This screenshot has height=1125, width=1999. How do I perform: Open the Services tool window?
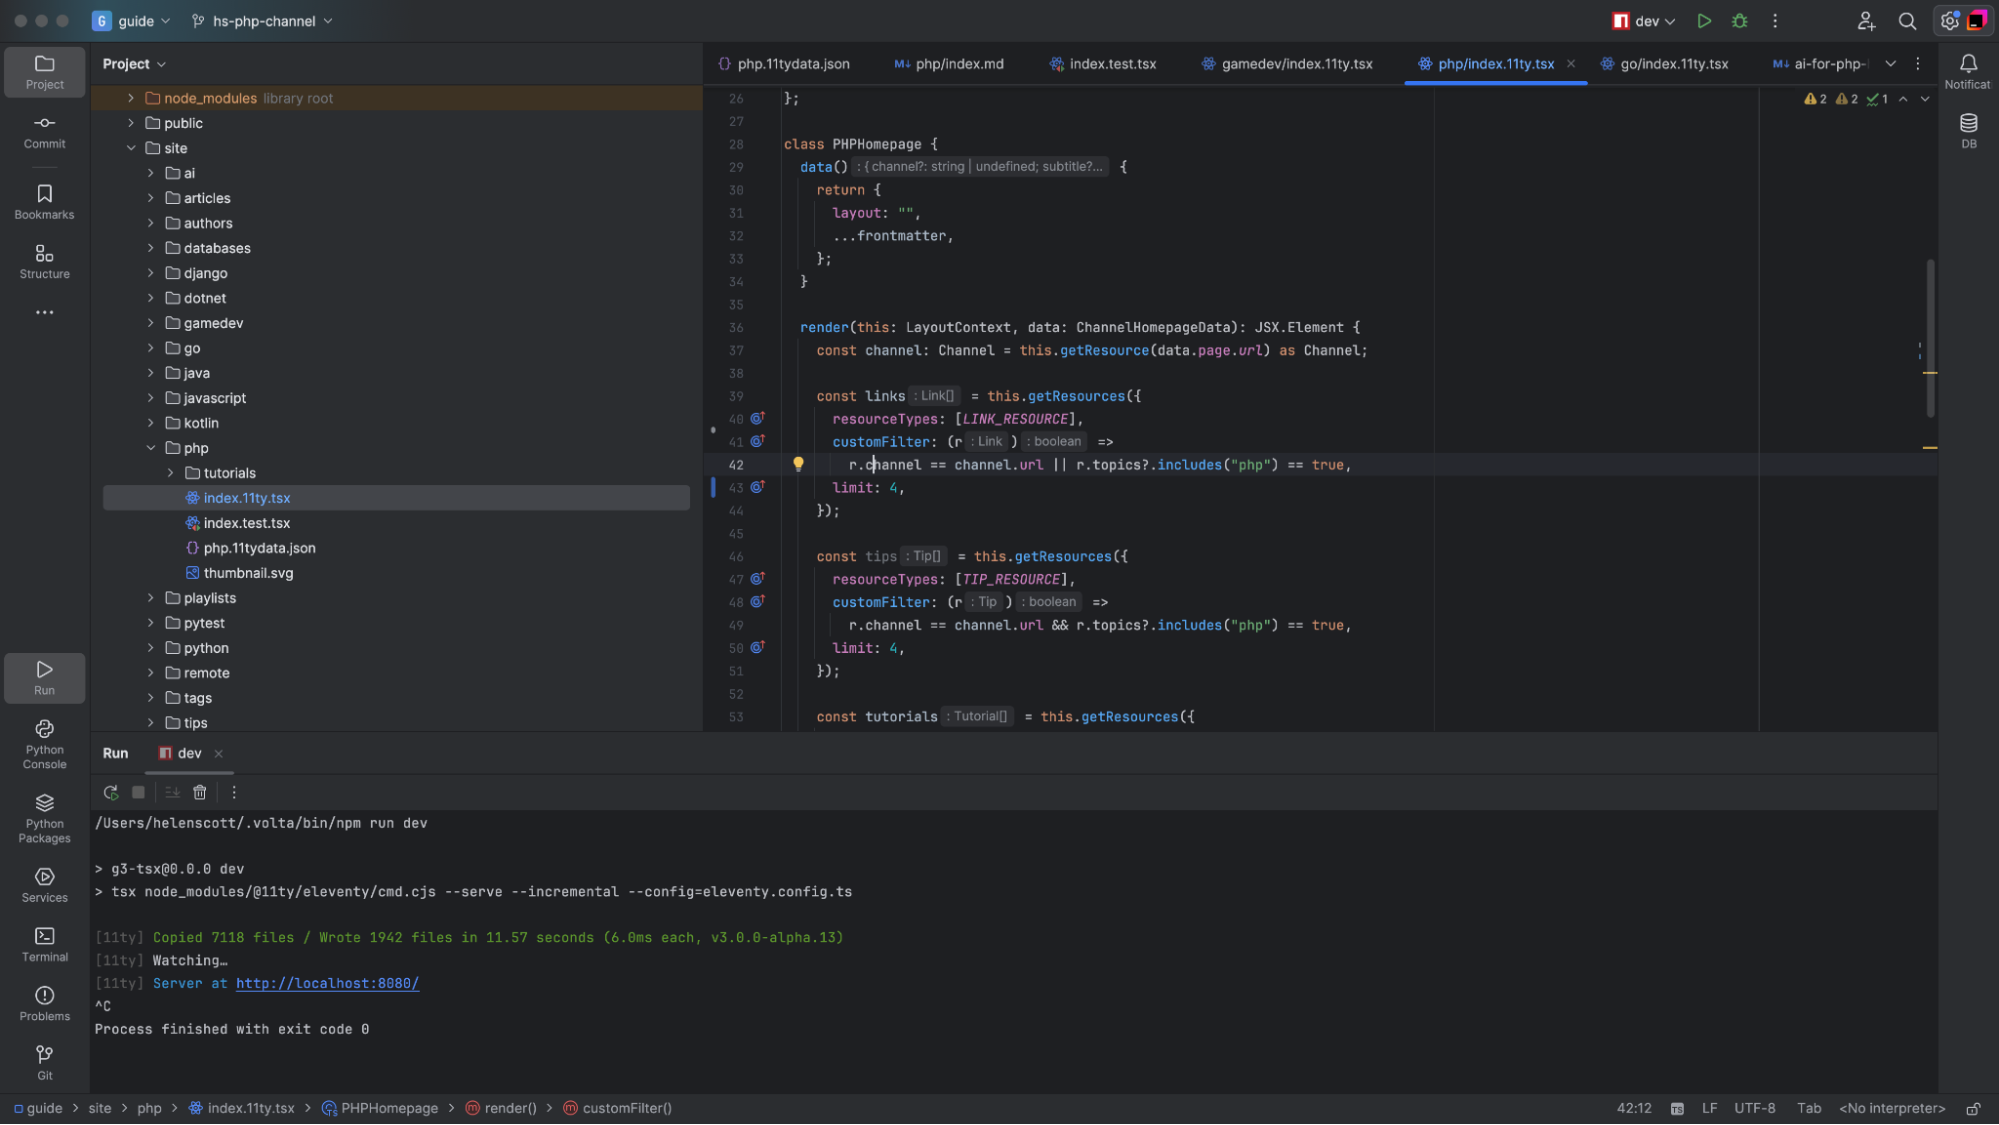(44, 884)
